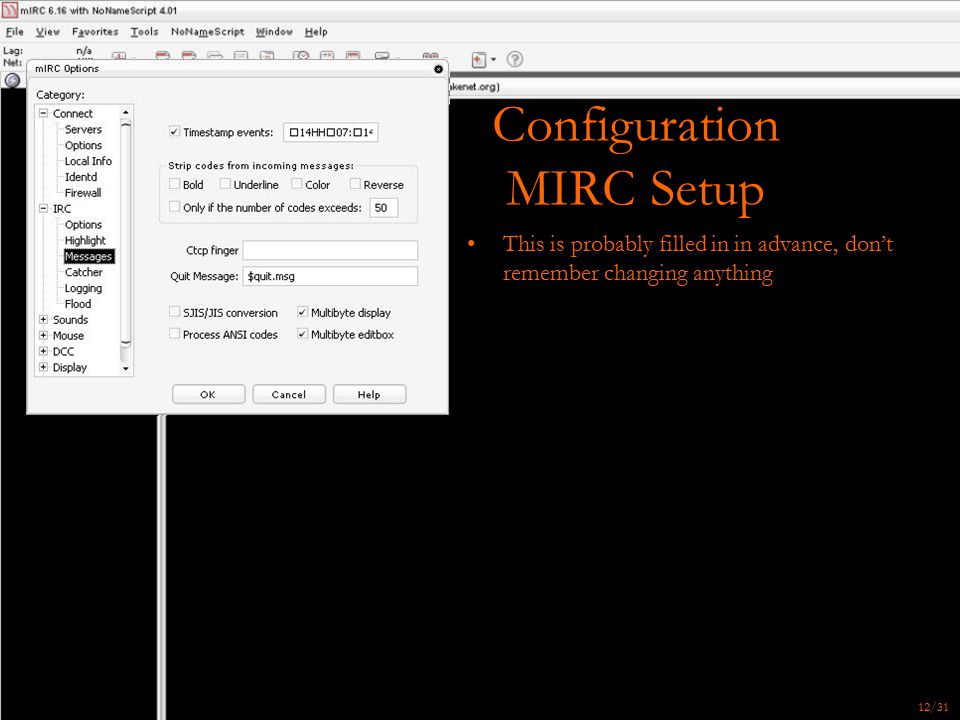Open the Favorites menu

coord(95,32)
